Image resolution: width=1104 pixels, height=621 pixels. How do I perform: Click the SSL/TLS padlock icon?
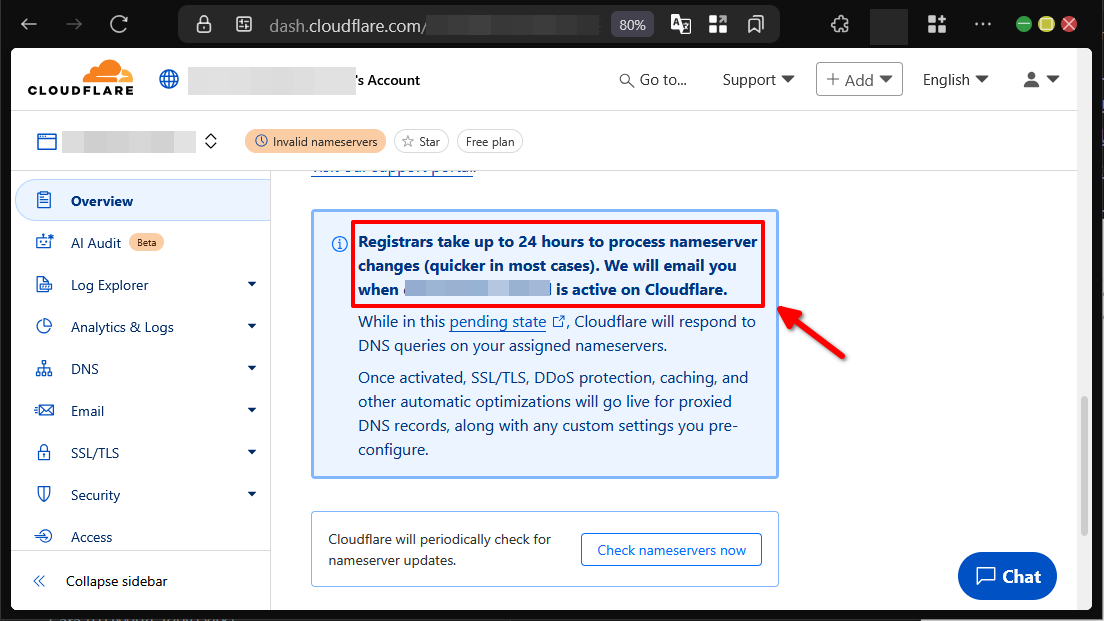point(44,452)
